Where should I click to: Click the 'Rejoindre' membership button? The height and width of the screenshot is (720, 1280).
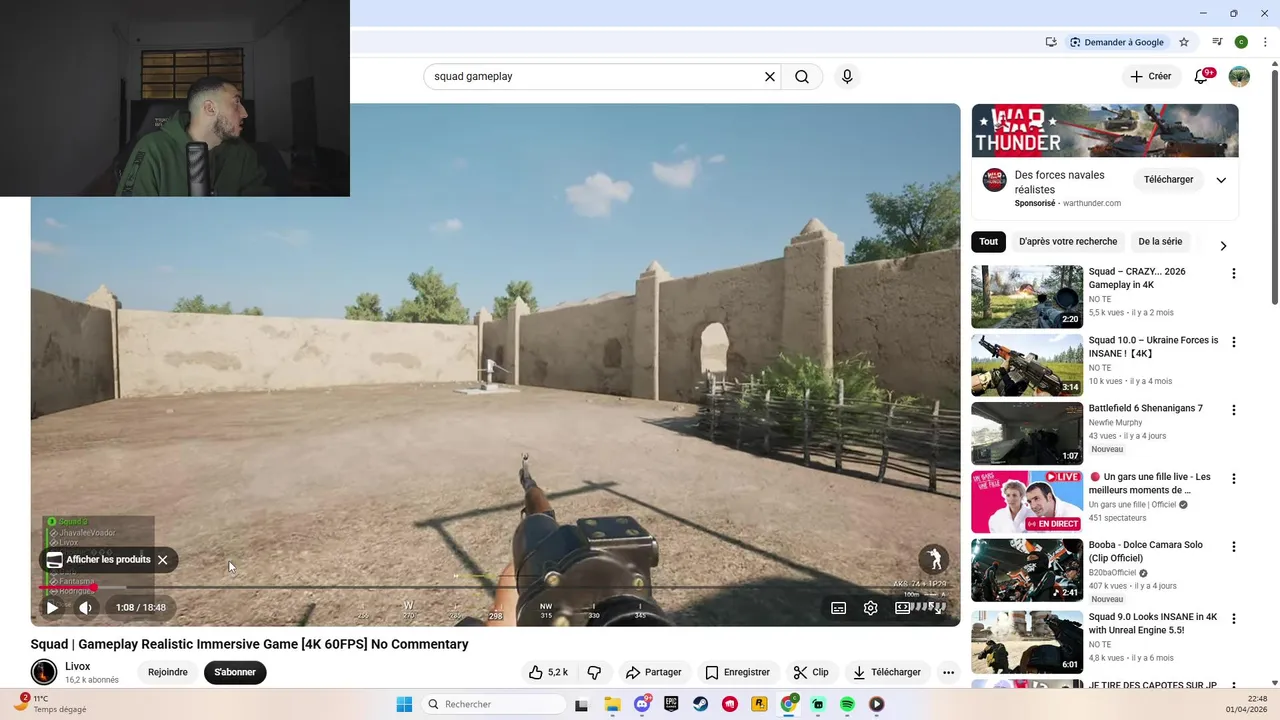(168, 672)
